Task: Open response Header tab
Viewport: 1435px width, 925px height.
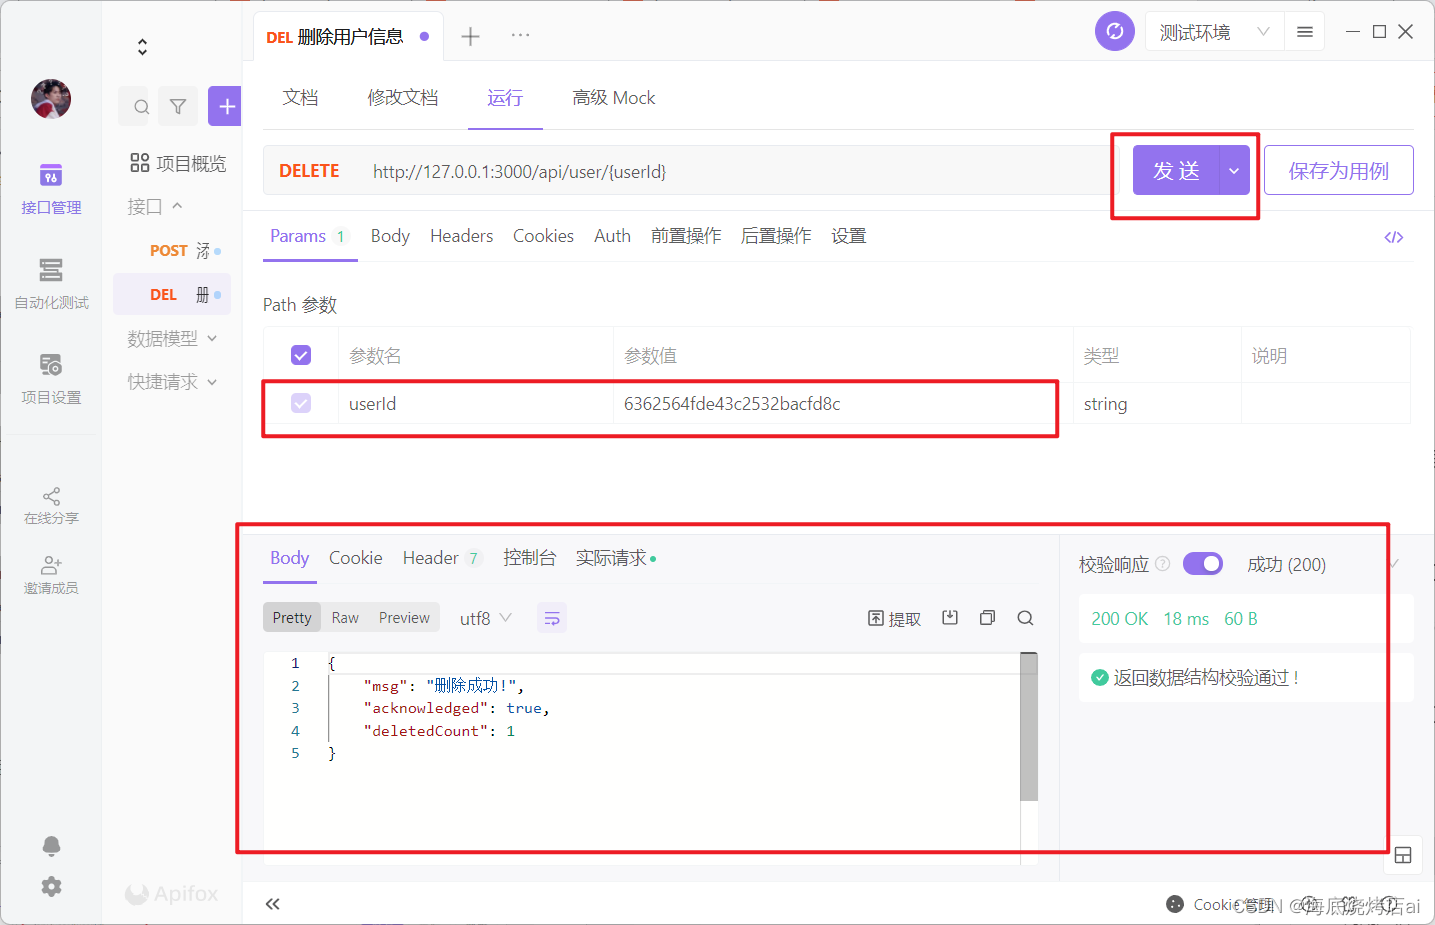Action: click(x=442, y=558)
